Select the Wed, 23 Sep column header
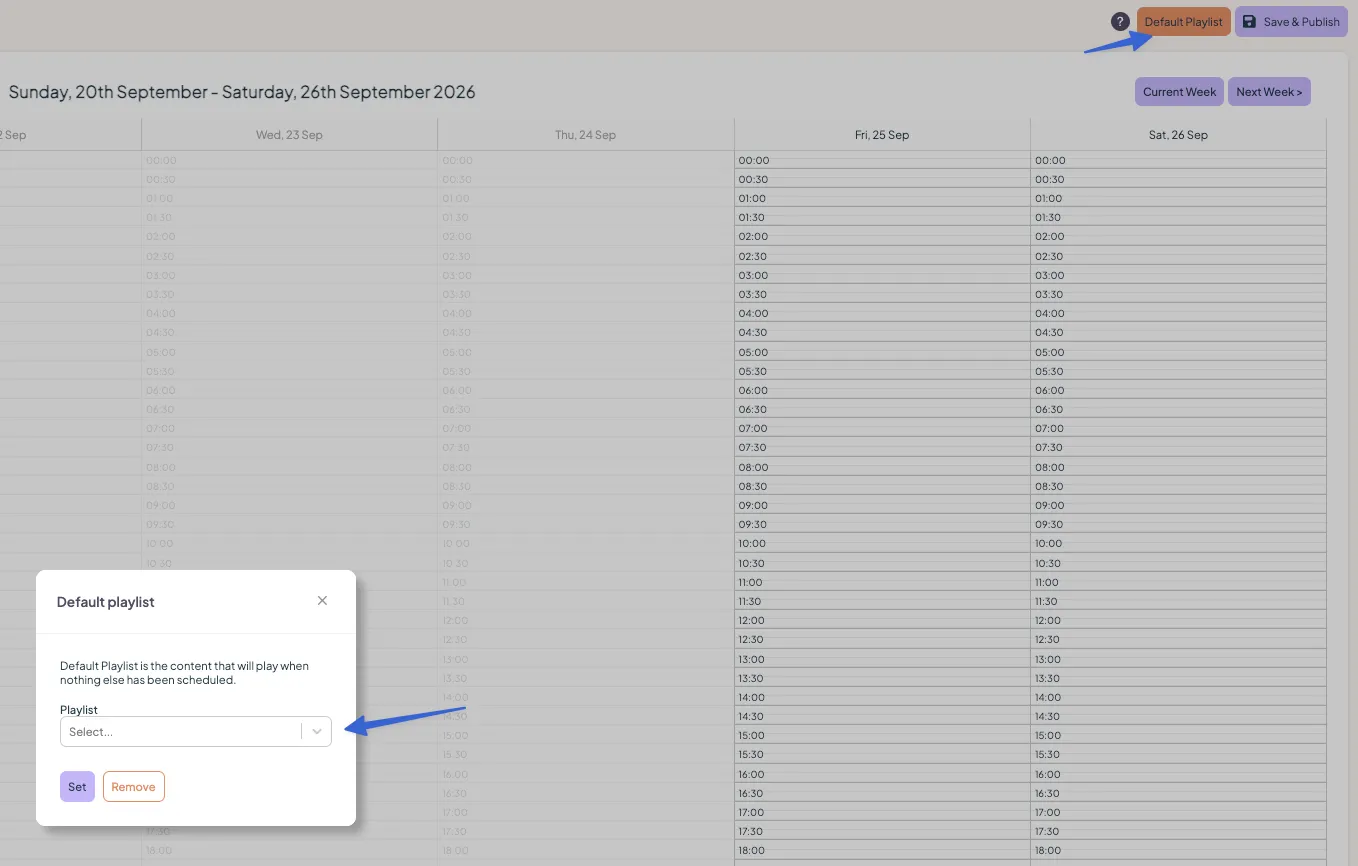Viewport: 1358px width, 866px height. point(290,135)
